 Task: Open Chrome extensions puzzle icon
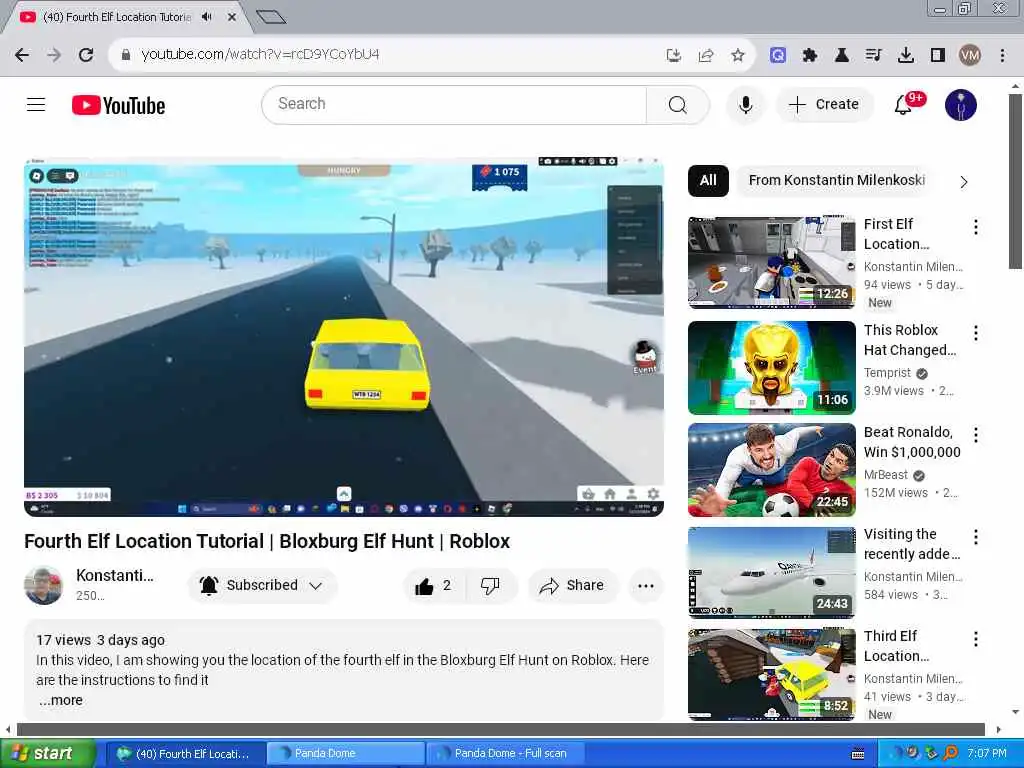tap(810, 55)
